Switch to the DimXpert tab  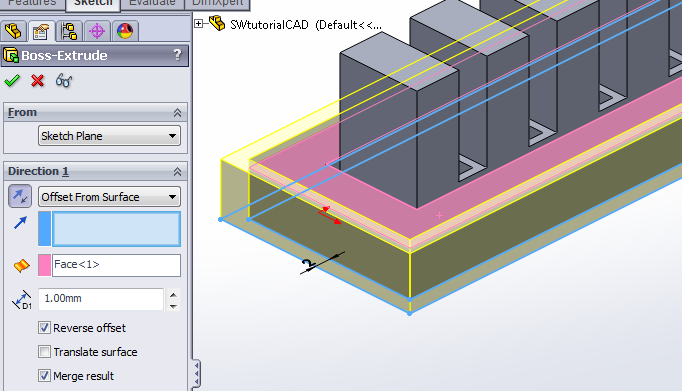(x=217, y=3)
